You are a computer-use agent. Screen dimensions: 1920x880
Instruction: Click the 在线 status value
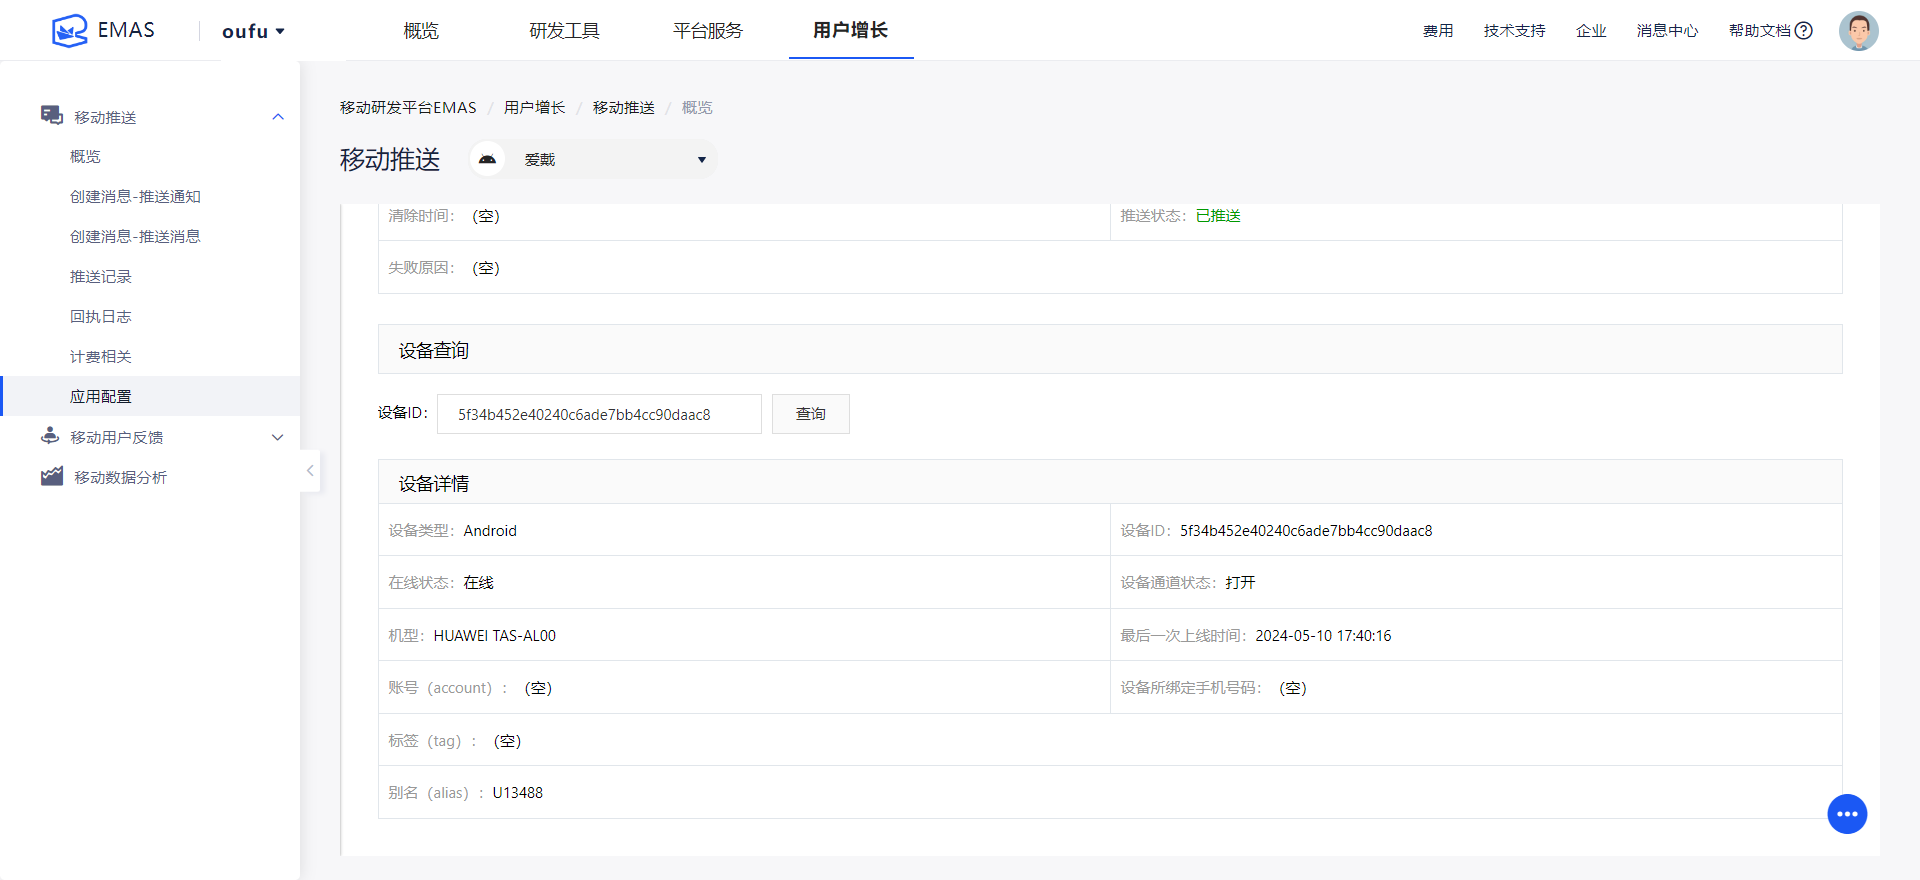click(x=478, y=582)
